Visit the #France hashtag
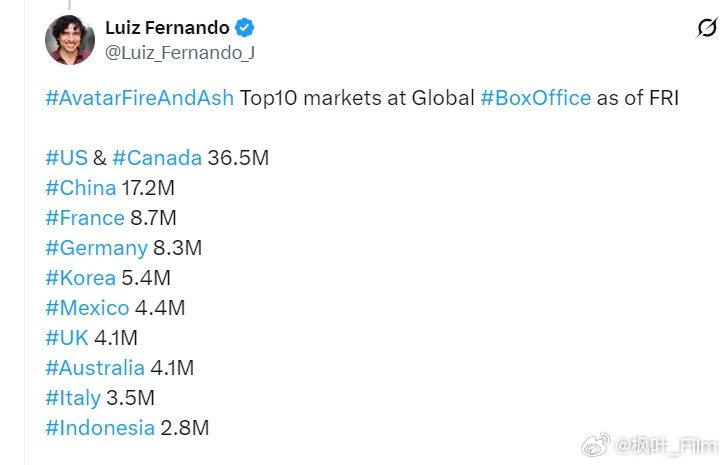The image size is (726, 465). (x=85, y=218)
